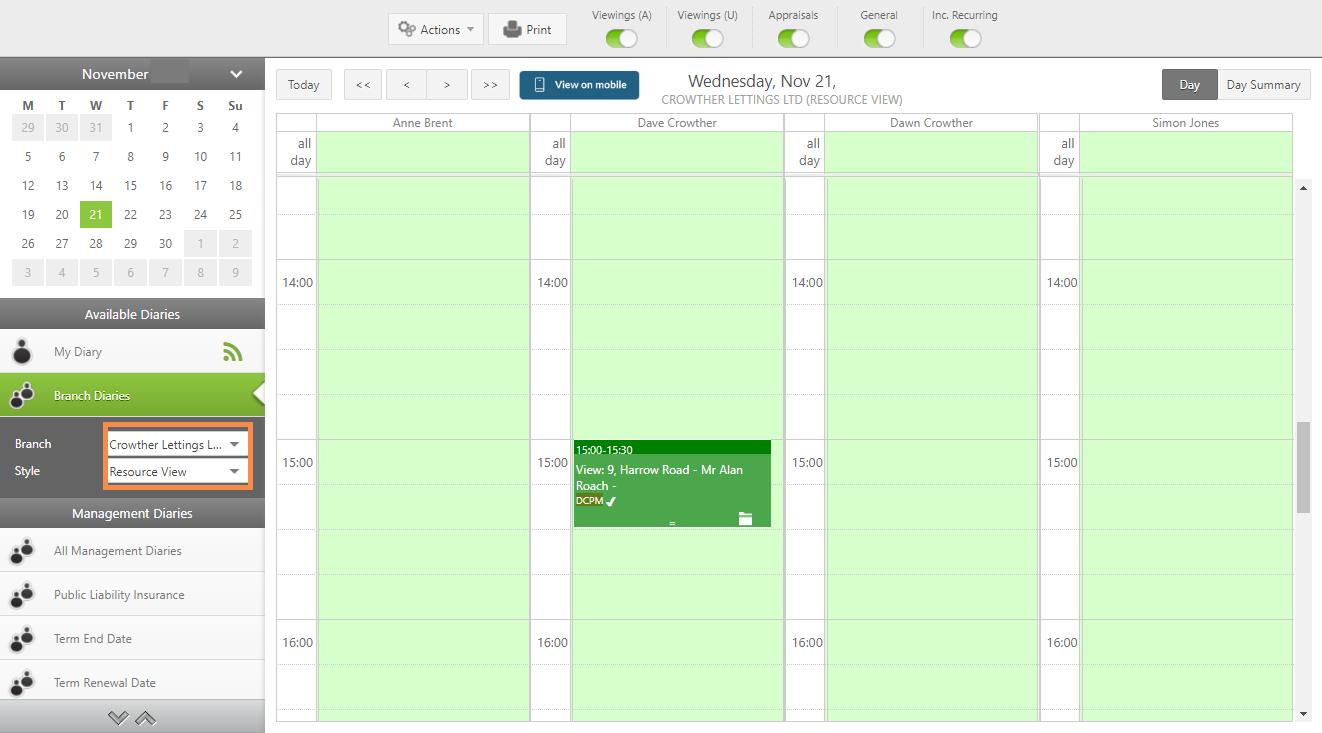
Task: Go to previous day with < button
Action: click(406, 85)
